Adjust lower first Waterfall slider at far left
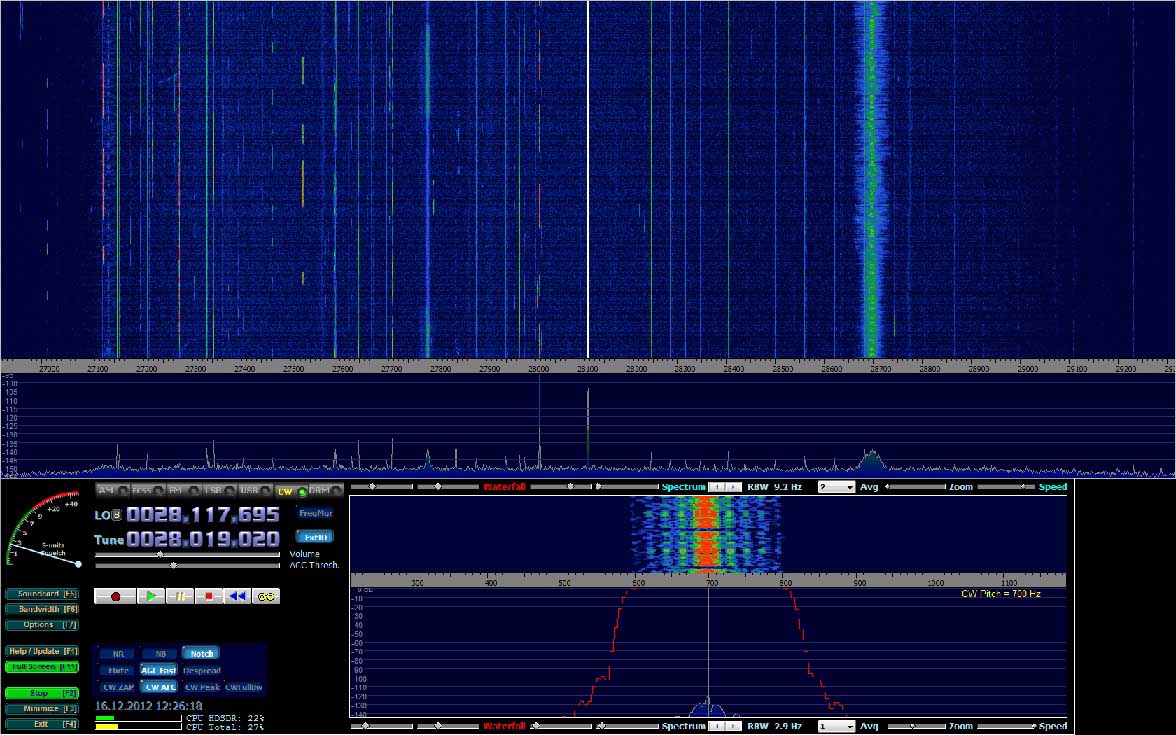The width and height of the screenshot is (1176, 735). point(382,727)
